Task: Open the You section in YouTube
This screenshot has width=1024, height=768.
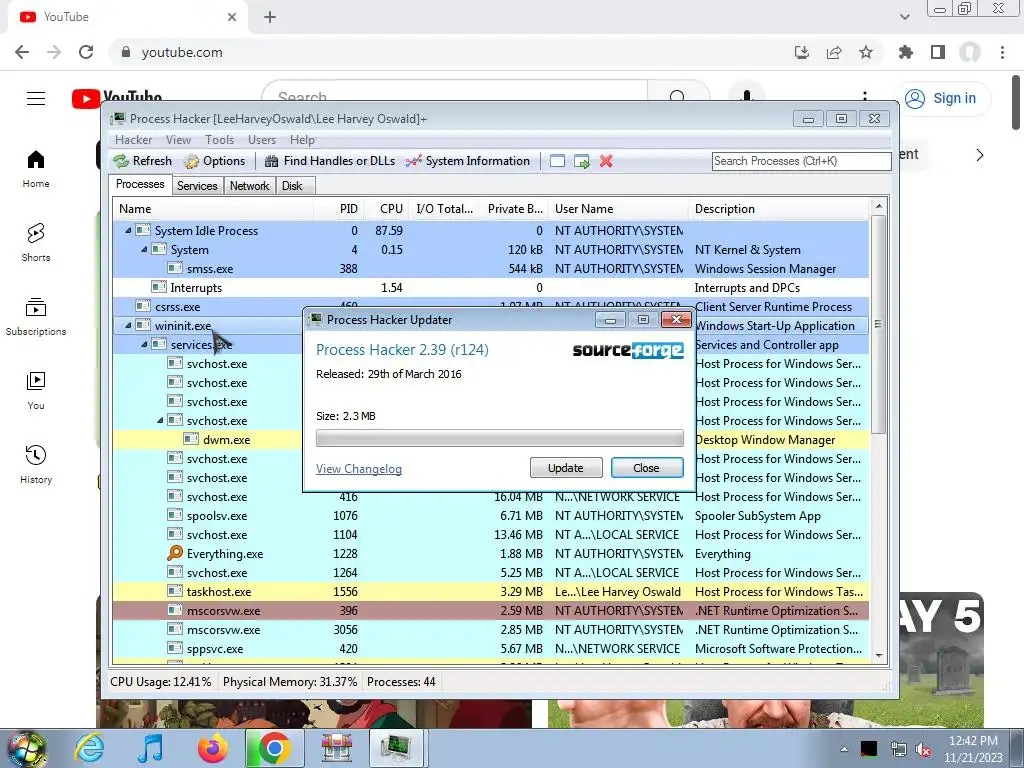Action: point(36,391)
